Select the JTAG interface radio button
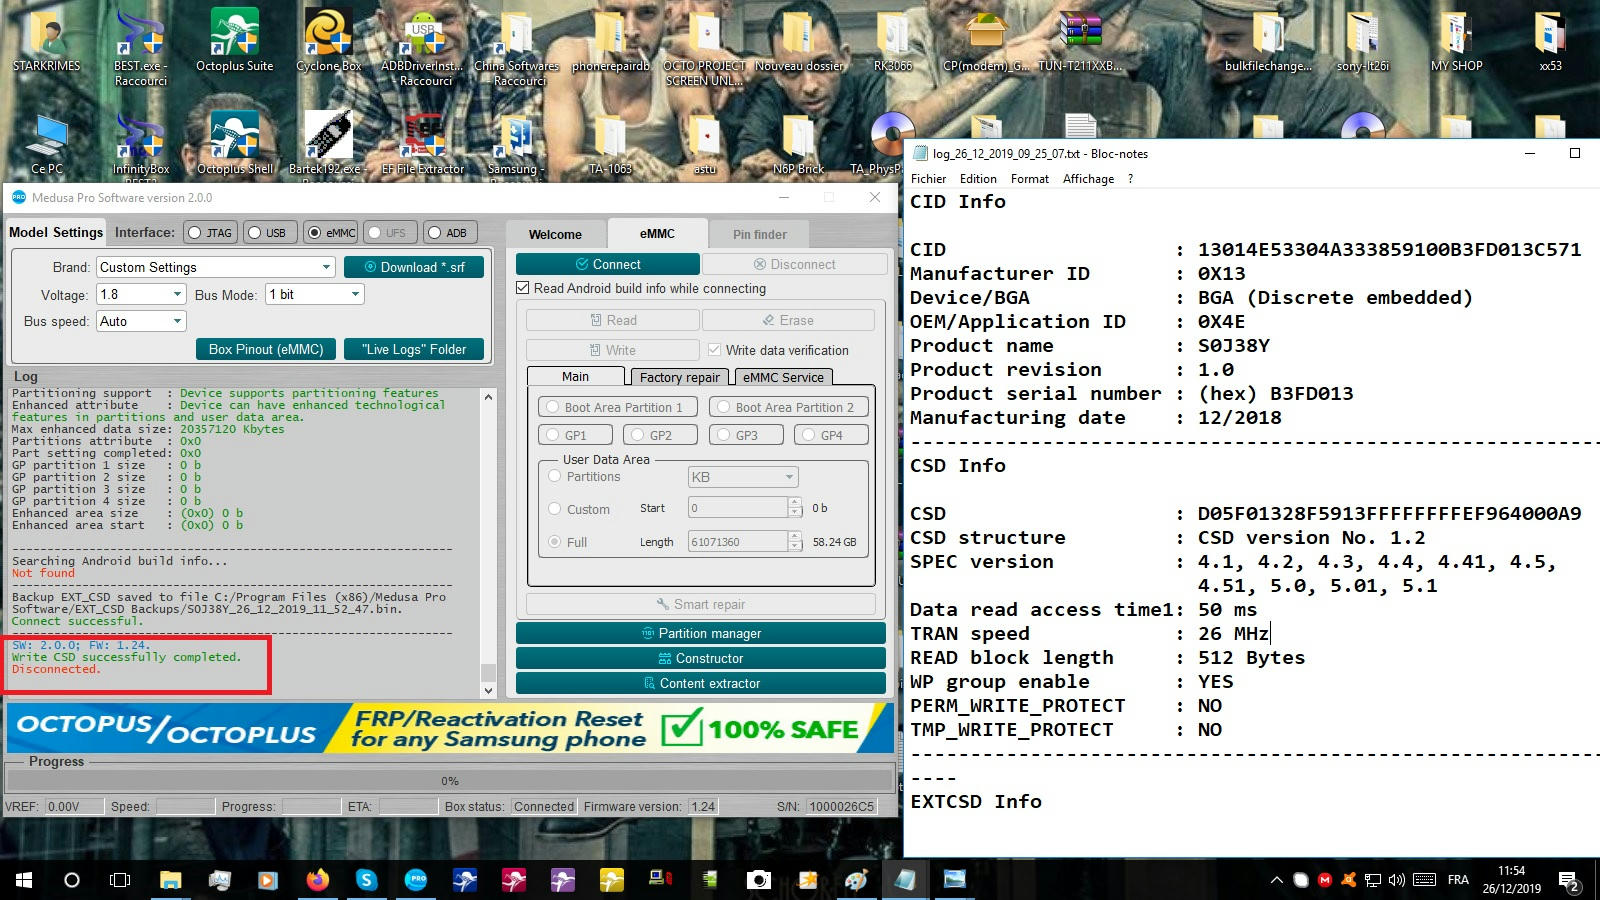 [x=192, y=231]
